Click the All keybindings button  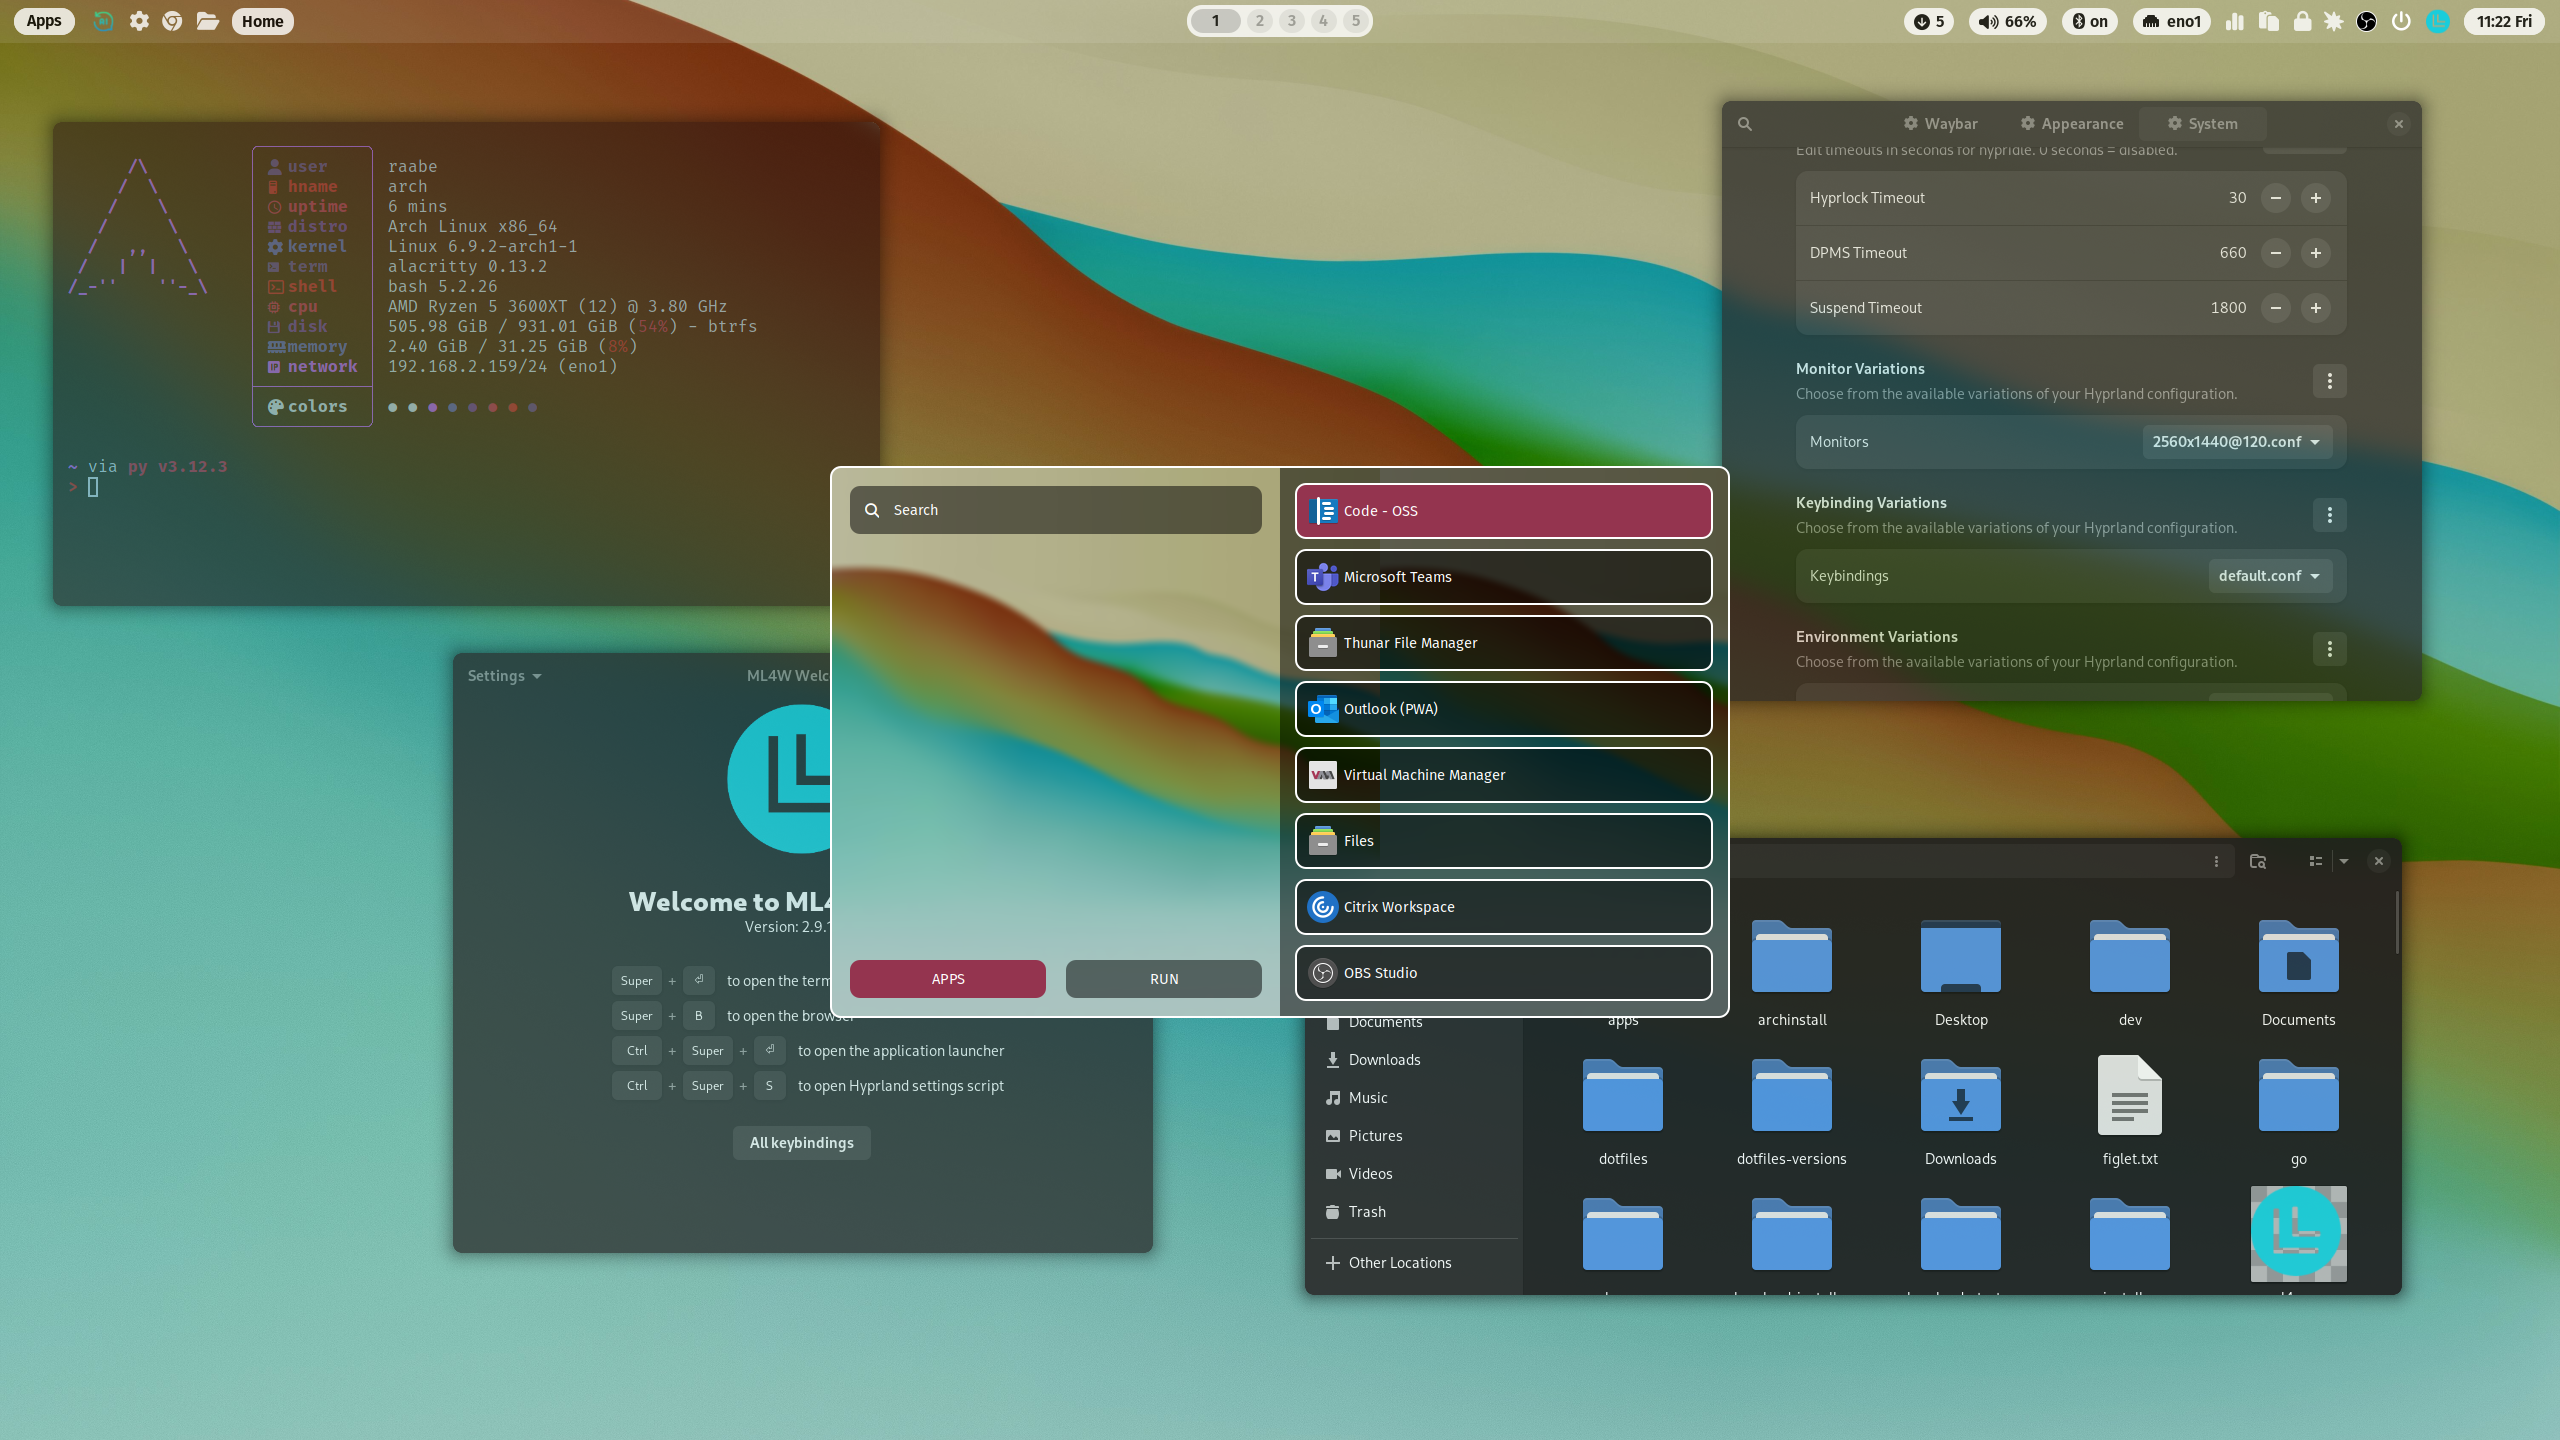click(801, 1143)
